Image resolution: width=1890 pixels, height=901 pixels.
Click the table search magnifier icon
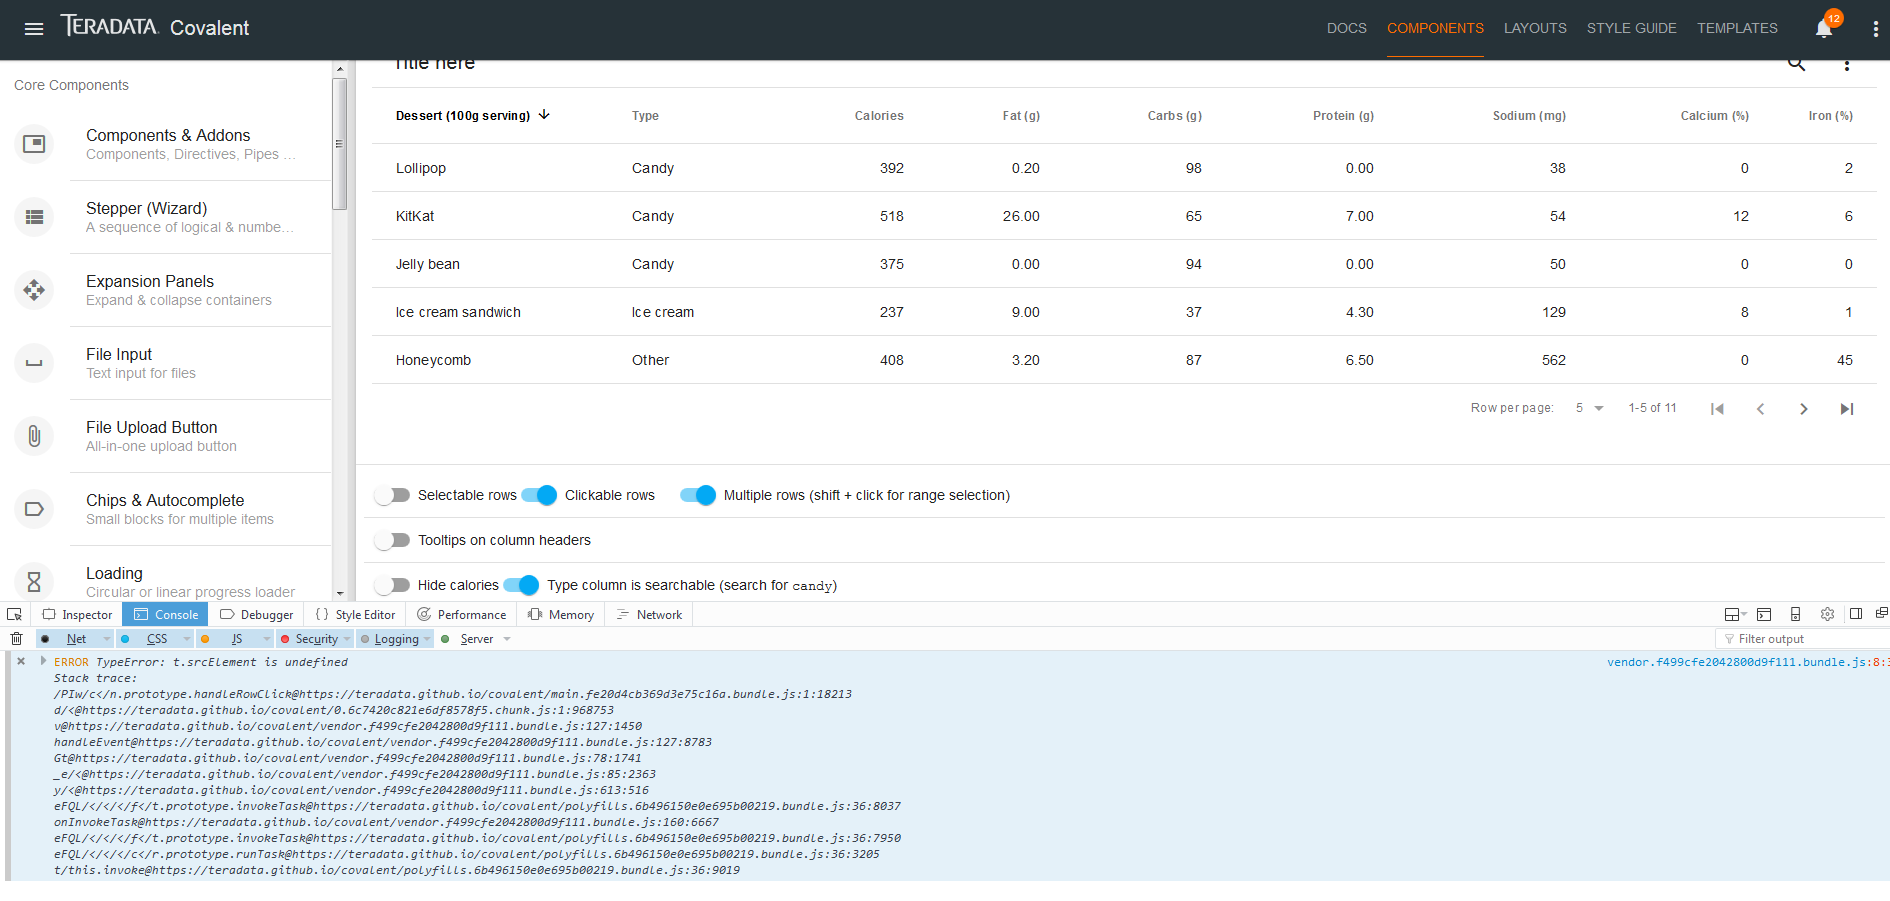[1796, 64]
